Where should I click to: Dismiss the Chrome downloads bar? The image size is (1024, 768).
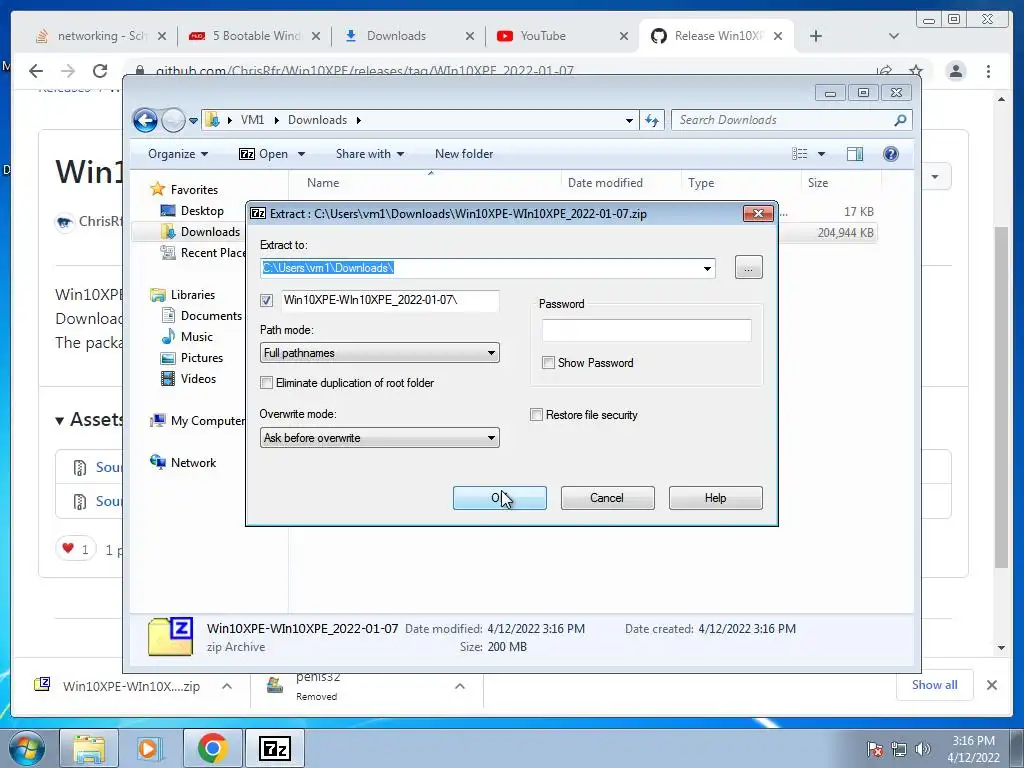(992, 685)
